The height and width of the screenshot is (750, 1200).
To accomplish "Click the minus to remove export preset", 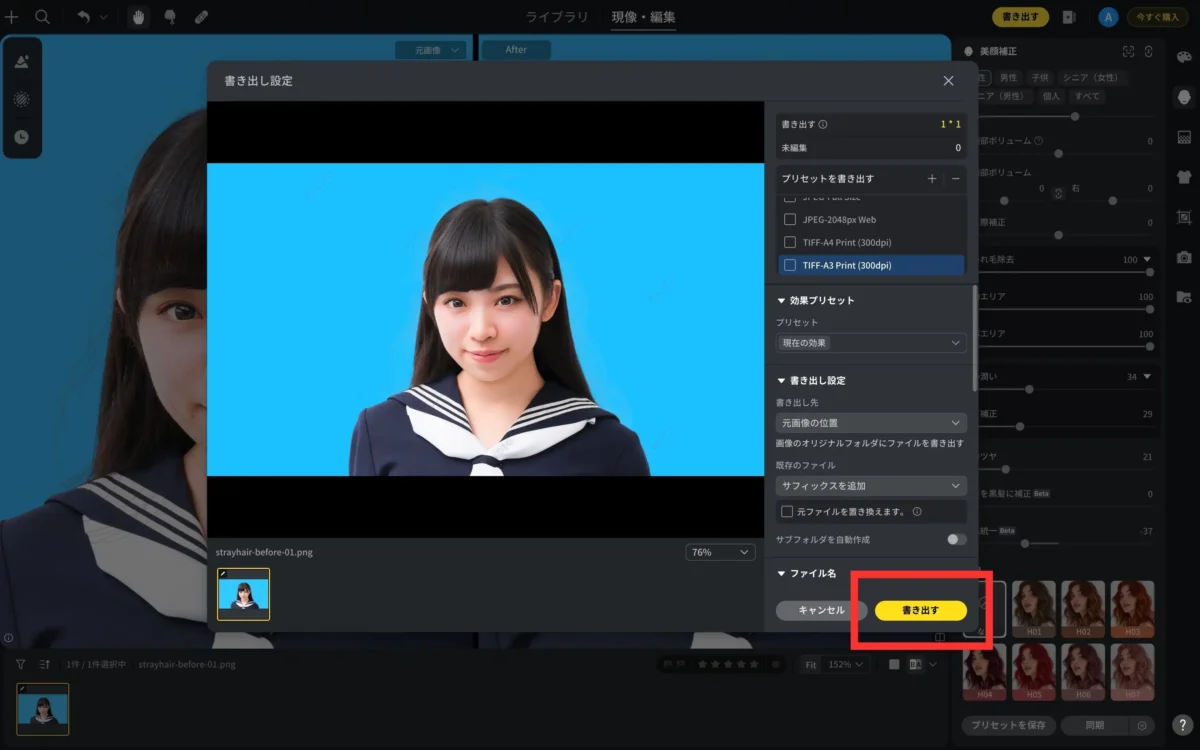I will [x=956, y=178].
